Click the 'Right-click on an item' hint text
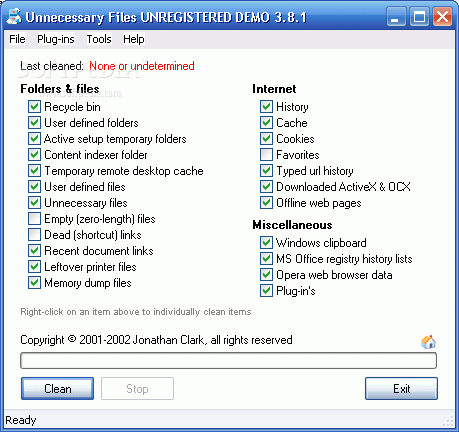459x432 pixels. 136,312
